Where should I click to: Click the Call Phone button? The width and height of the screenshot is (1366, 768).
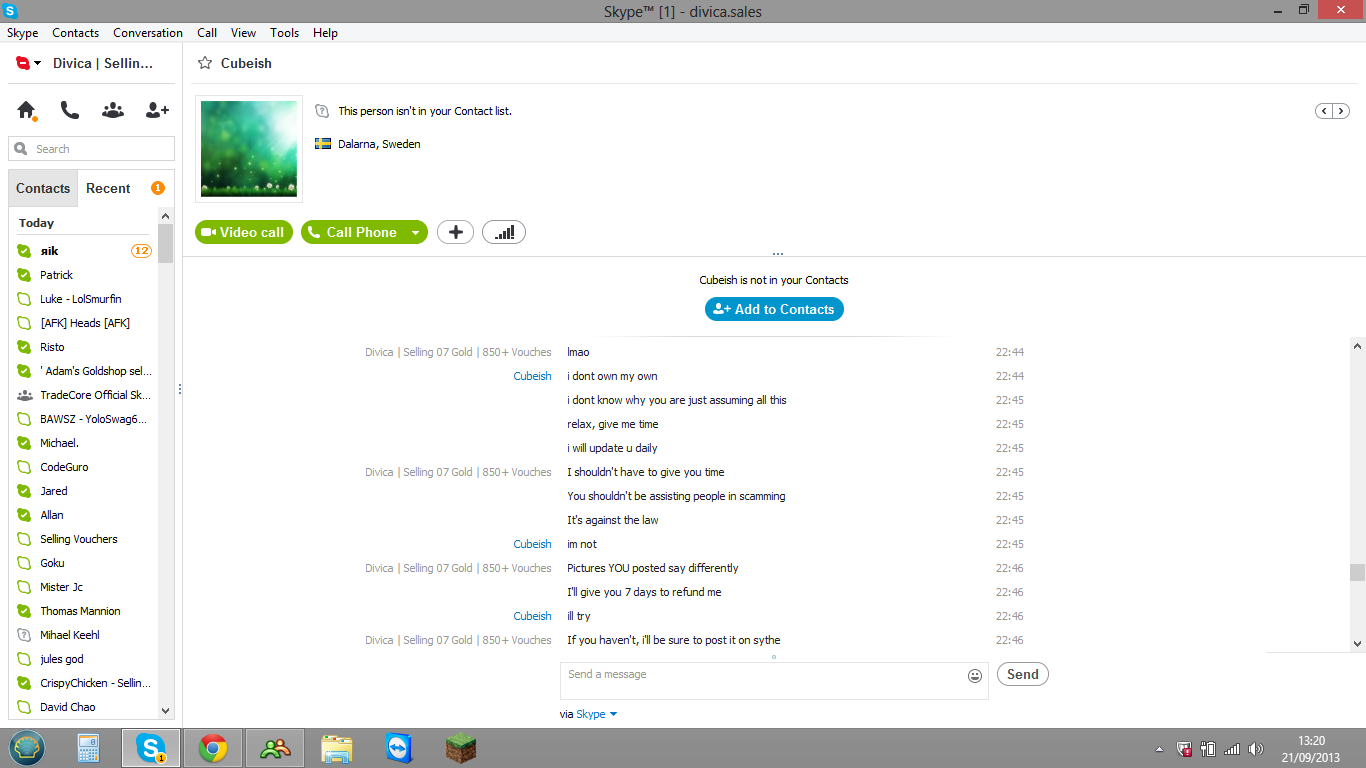[354, 232]
